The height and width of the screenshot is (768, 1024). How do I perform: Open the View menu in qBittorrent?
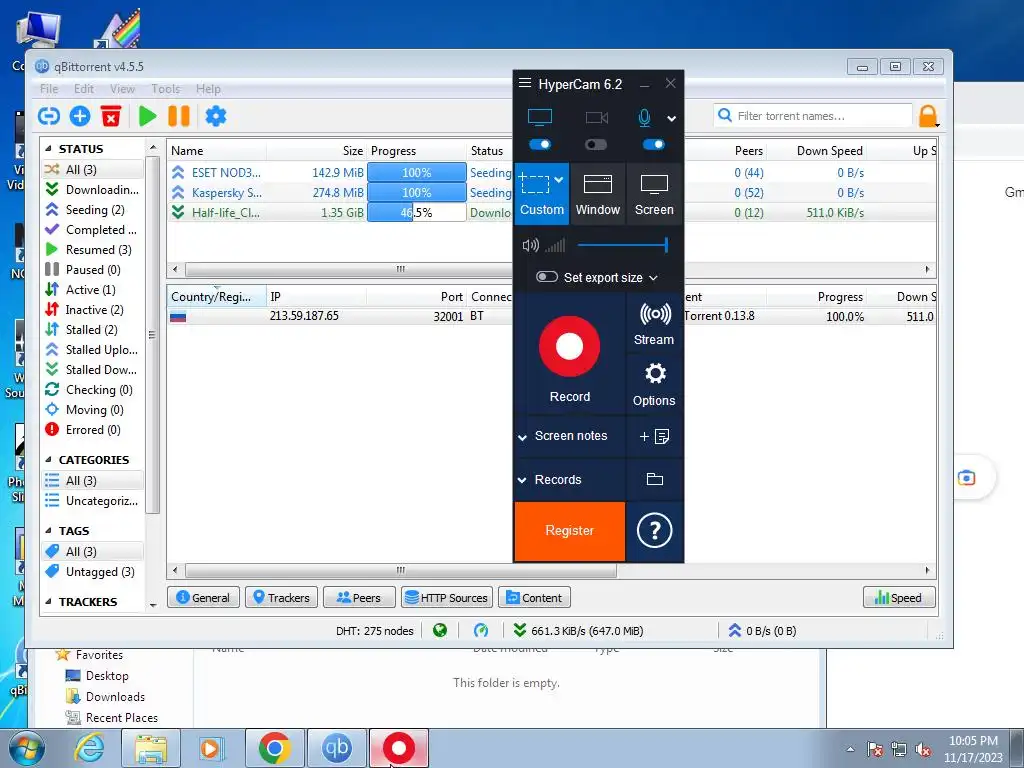122,89
